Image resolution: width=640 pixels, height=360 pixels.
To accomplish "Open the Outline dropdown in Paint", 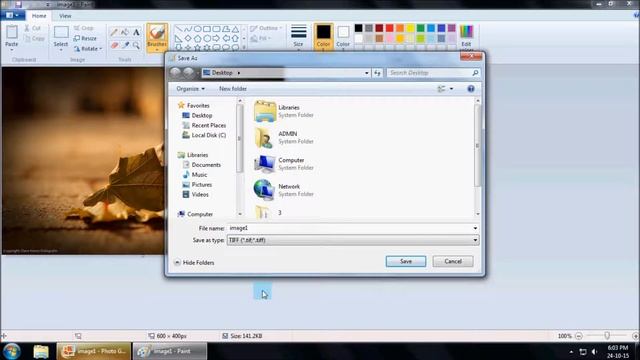I will [266, 28].
